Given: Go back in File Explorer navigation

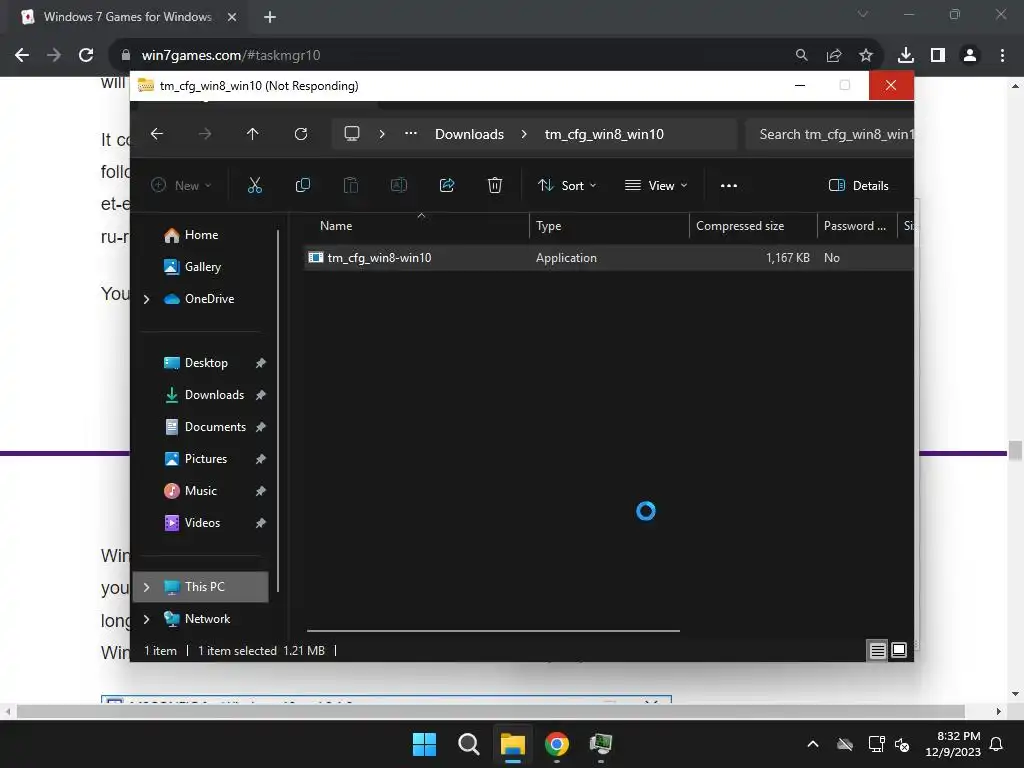Looking at the screenshot, I should (157, 134).
